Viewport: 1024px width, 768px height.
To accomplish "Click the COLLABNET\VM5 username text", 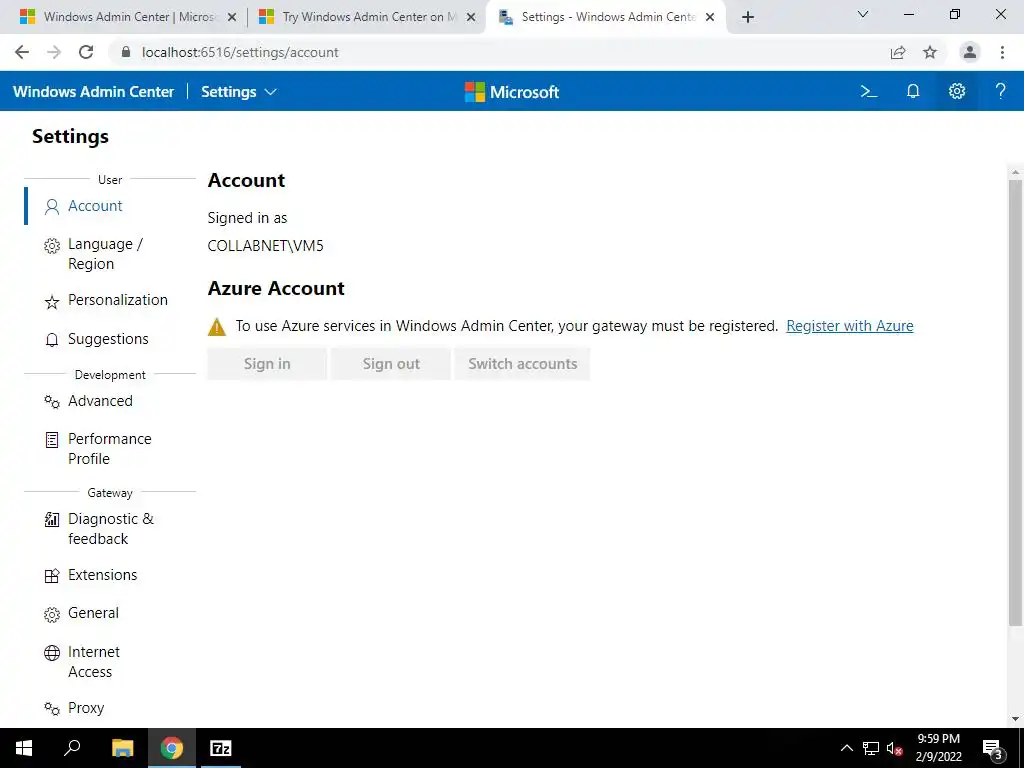I will pyautogui.click(x=265, y=246).
